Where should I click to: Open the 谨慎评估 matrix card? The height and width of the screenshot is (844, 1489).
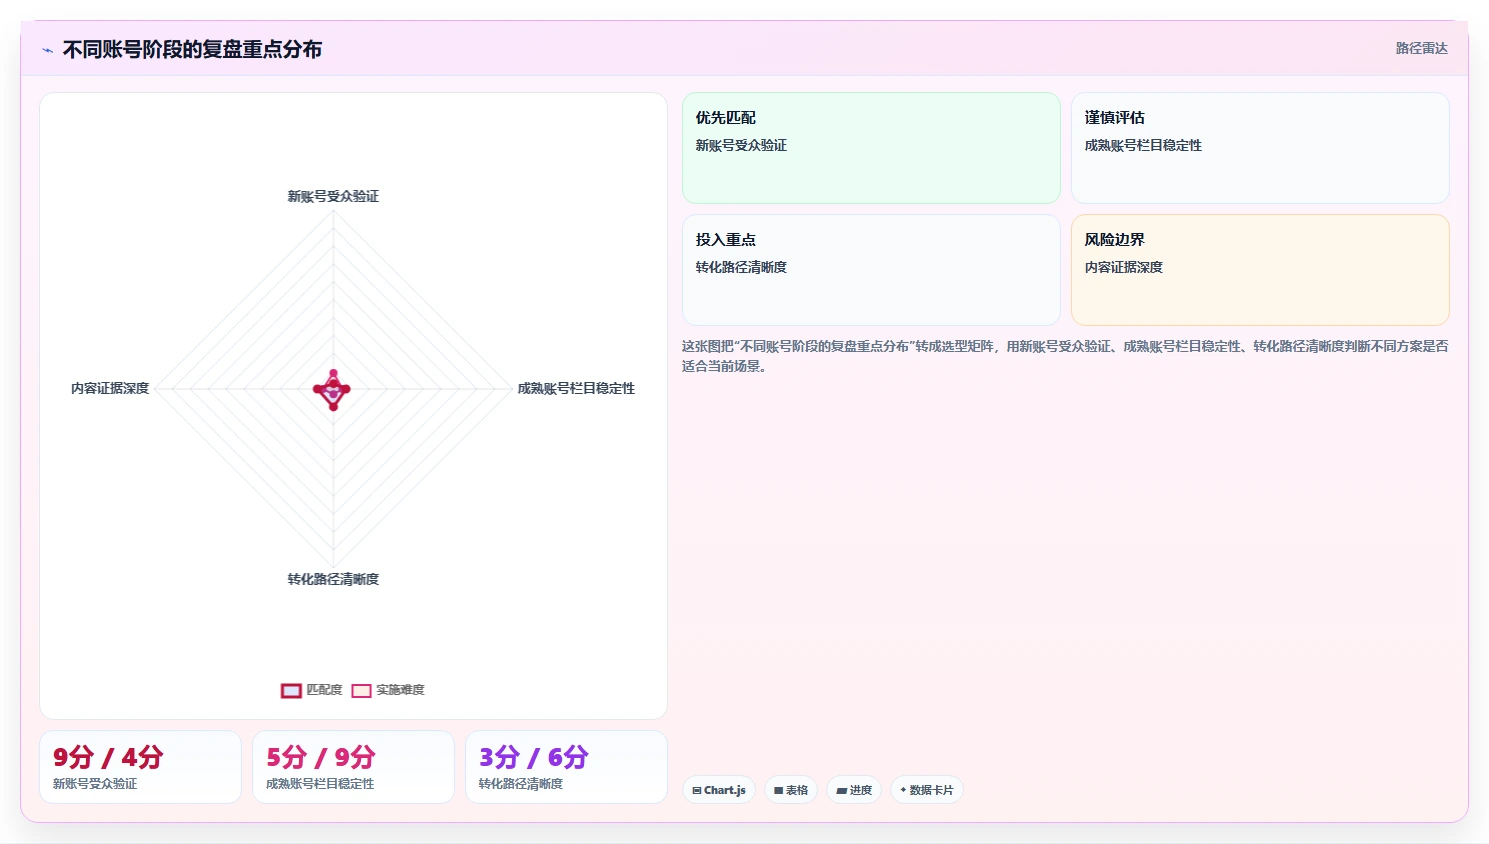point(1260,148)
